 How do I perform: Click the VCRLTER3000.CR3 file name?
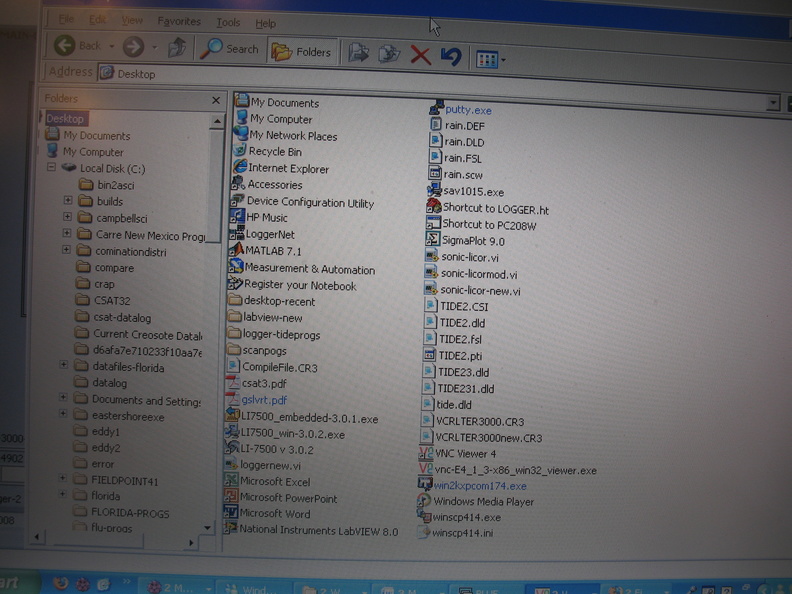click(x=479, y=421)
